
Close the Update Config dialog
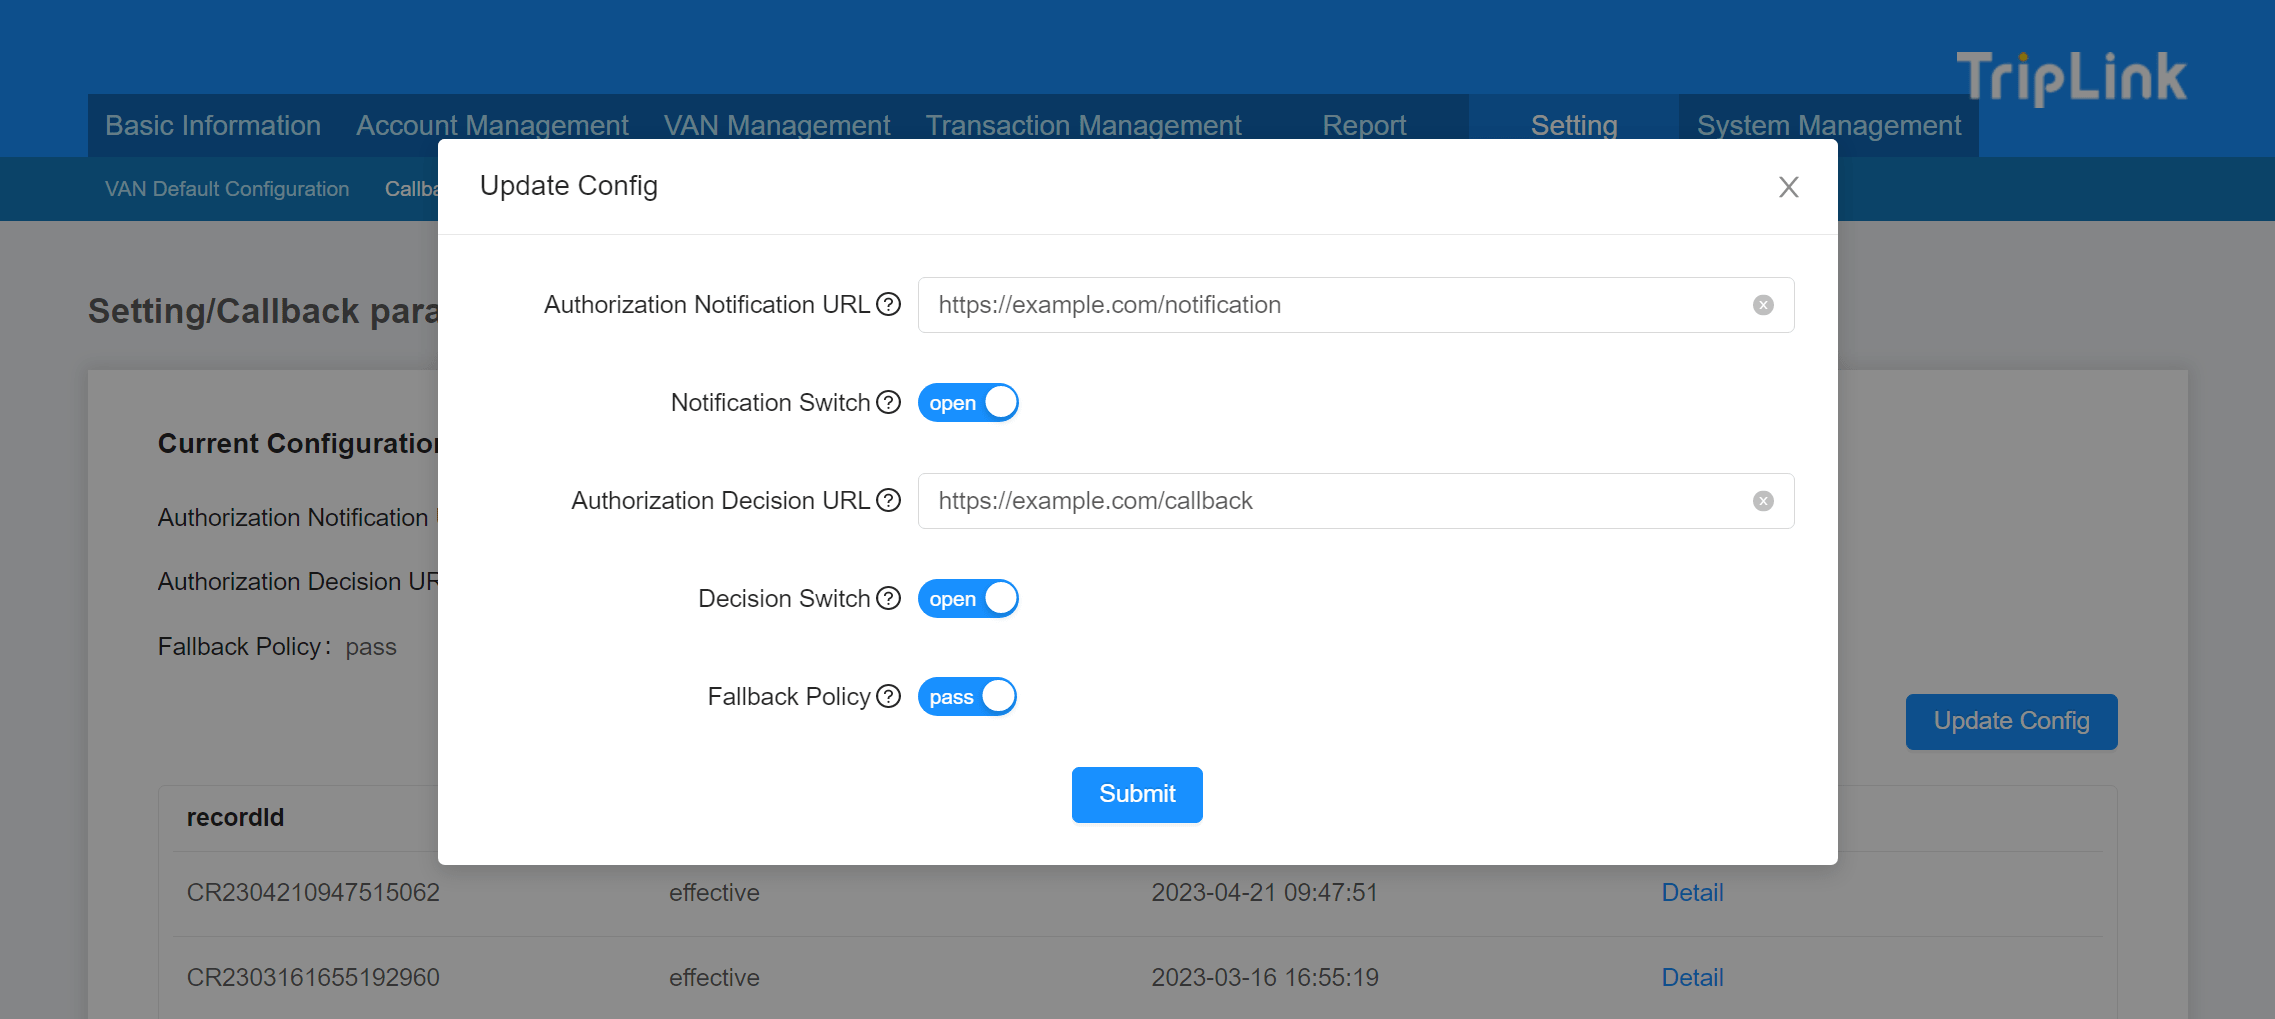(1788, 187)
